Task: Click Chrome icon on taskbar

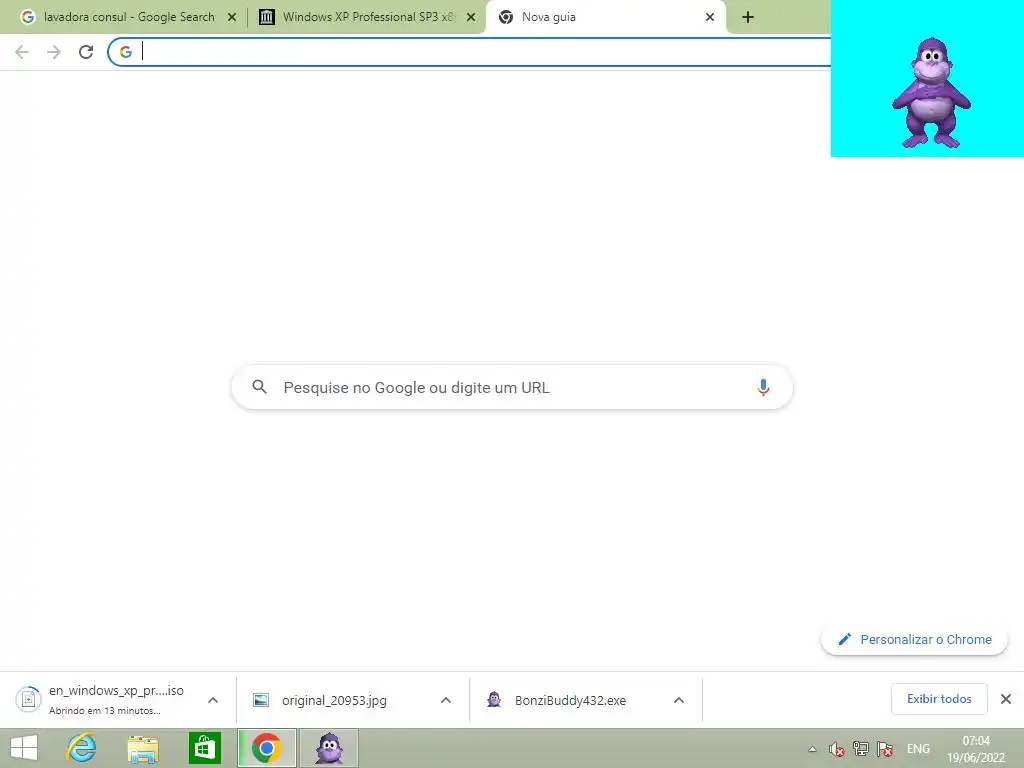Action: (x=266, y=748)
